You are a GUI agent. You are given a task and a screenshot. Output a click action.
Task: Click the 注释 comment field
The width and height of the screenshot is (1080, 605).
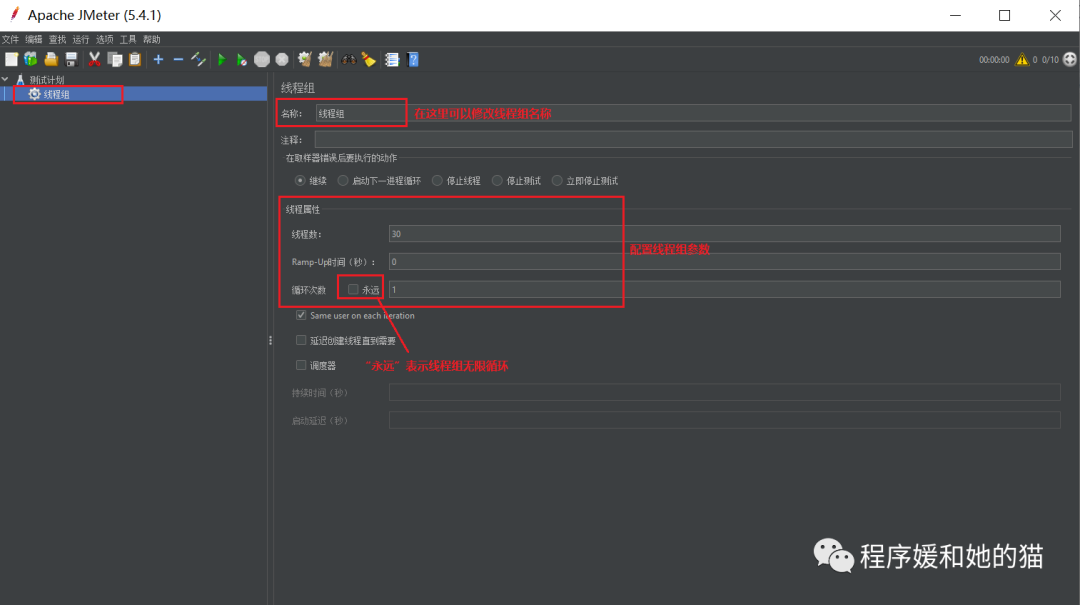point(693,139)
